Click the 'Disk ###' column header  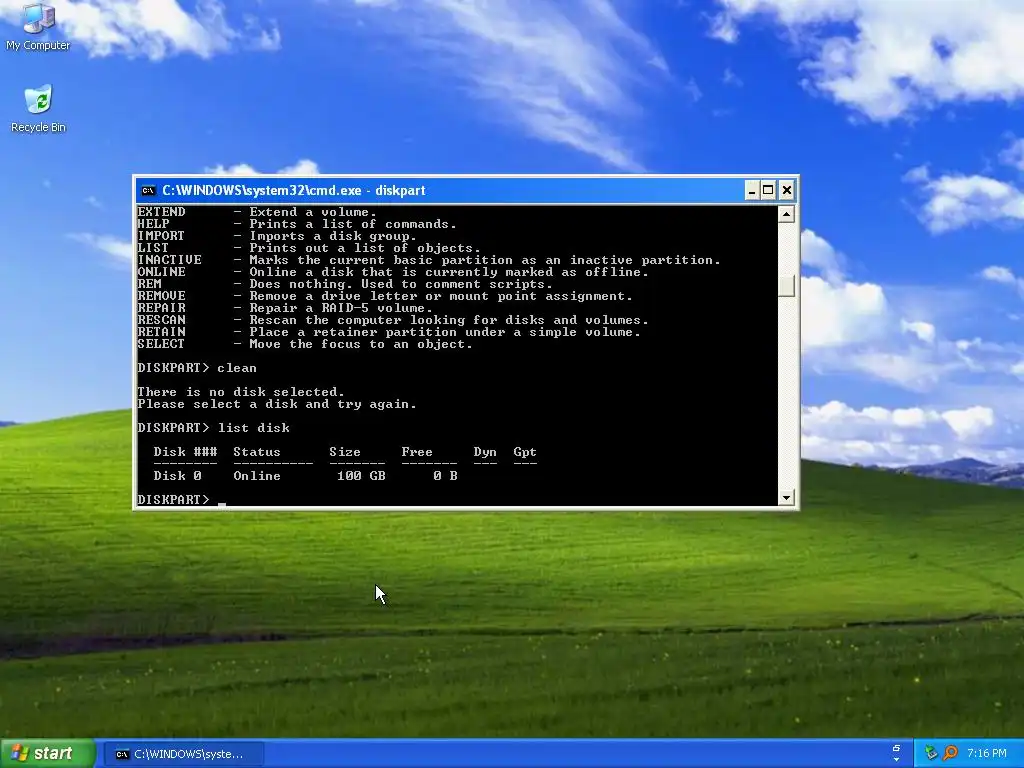click(185, 452)
